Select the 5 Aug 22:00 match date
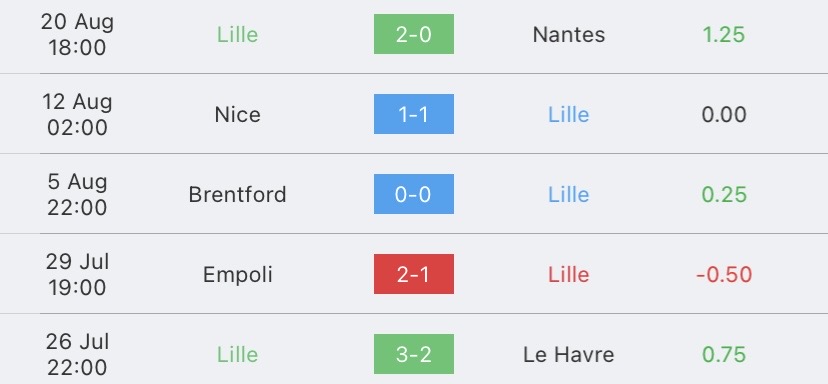 [x=77, y=194]
